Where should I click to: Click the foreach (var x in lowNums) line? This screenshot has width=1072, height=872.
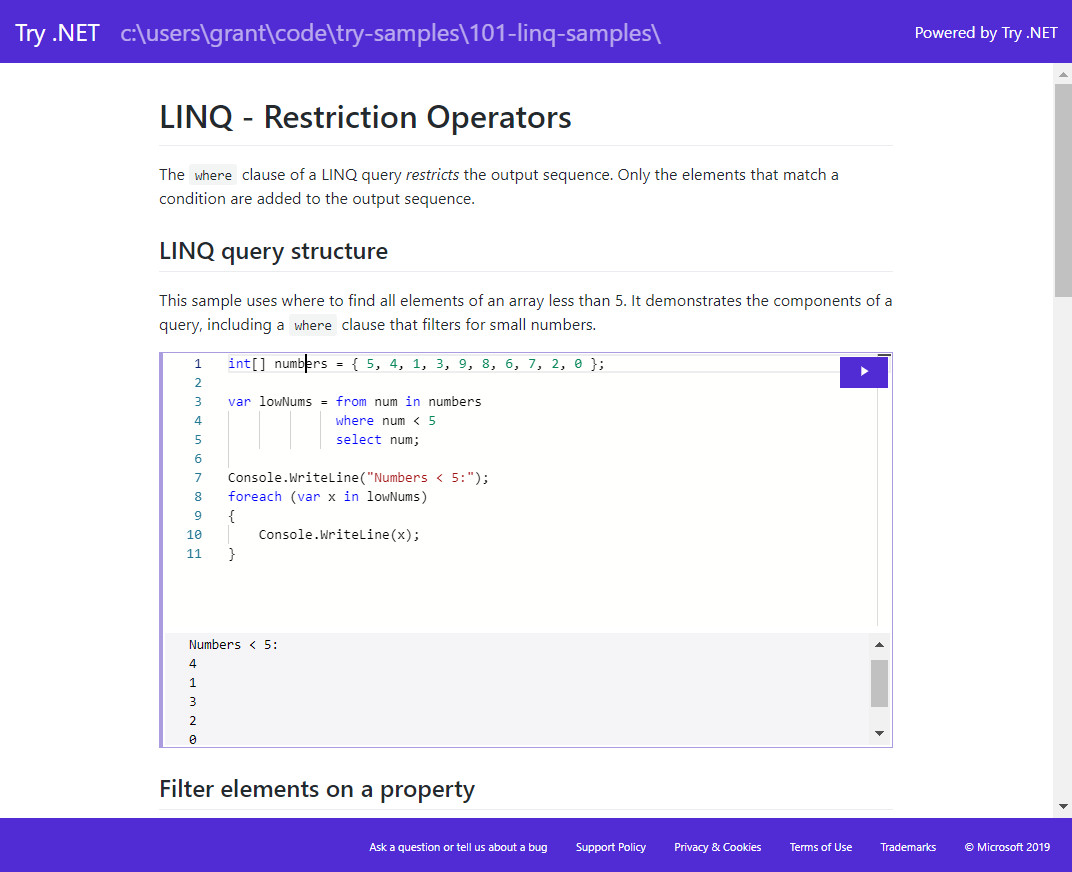click(x=327, y=497)
